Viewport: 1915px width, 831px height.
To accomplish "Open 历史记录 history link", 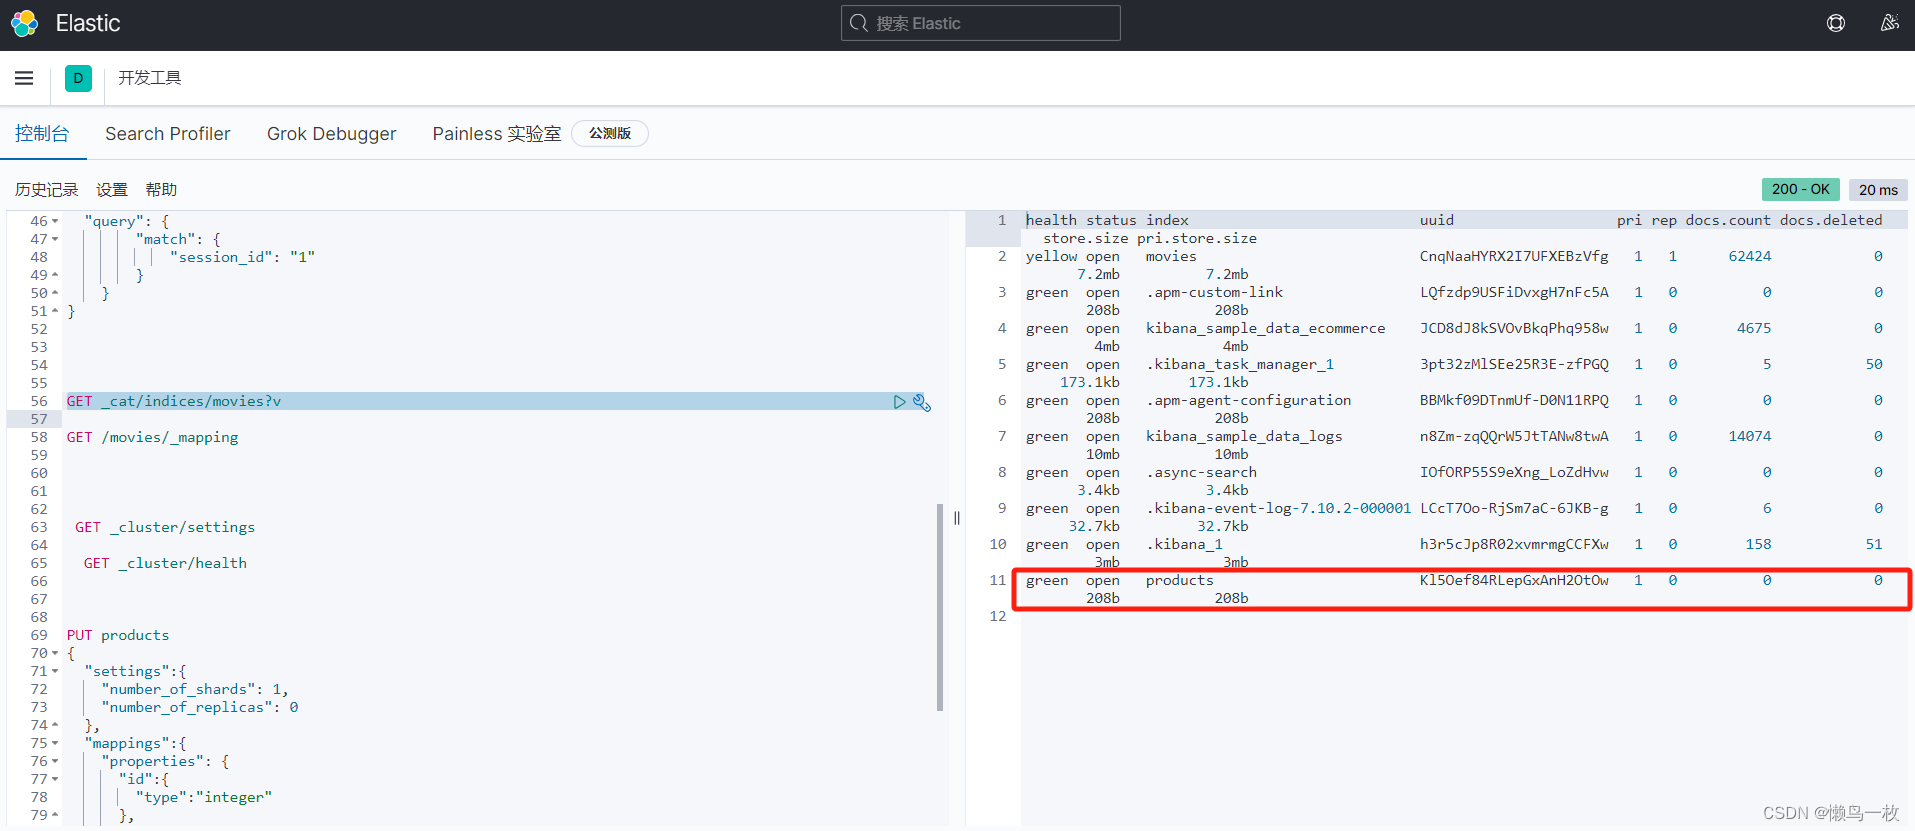I will pyautogui.click(x=46, y=190).
